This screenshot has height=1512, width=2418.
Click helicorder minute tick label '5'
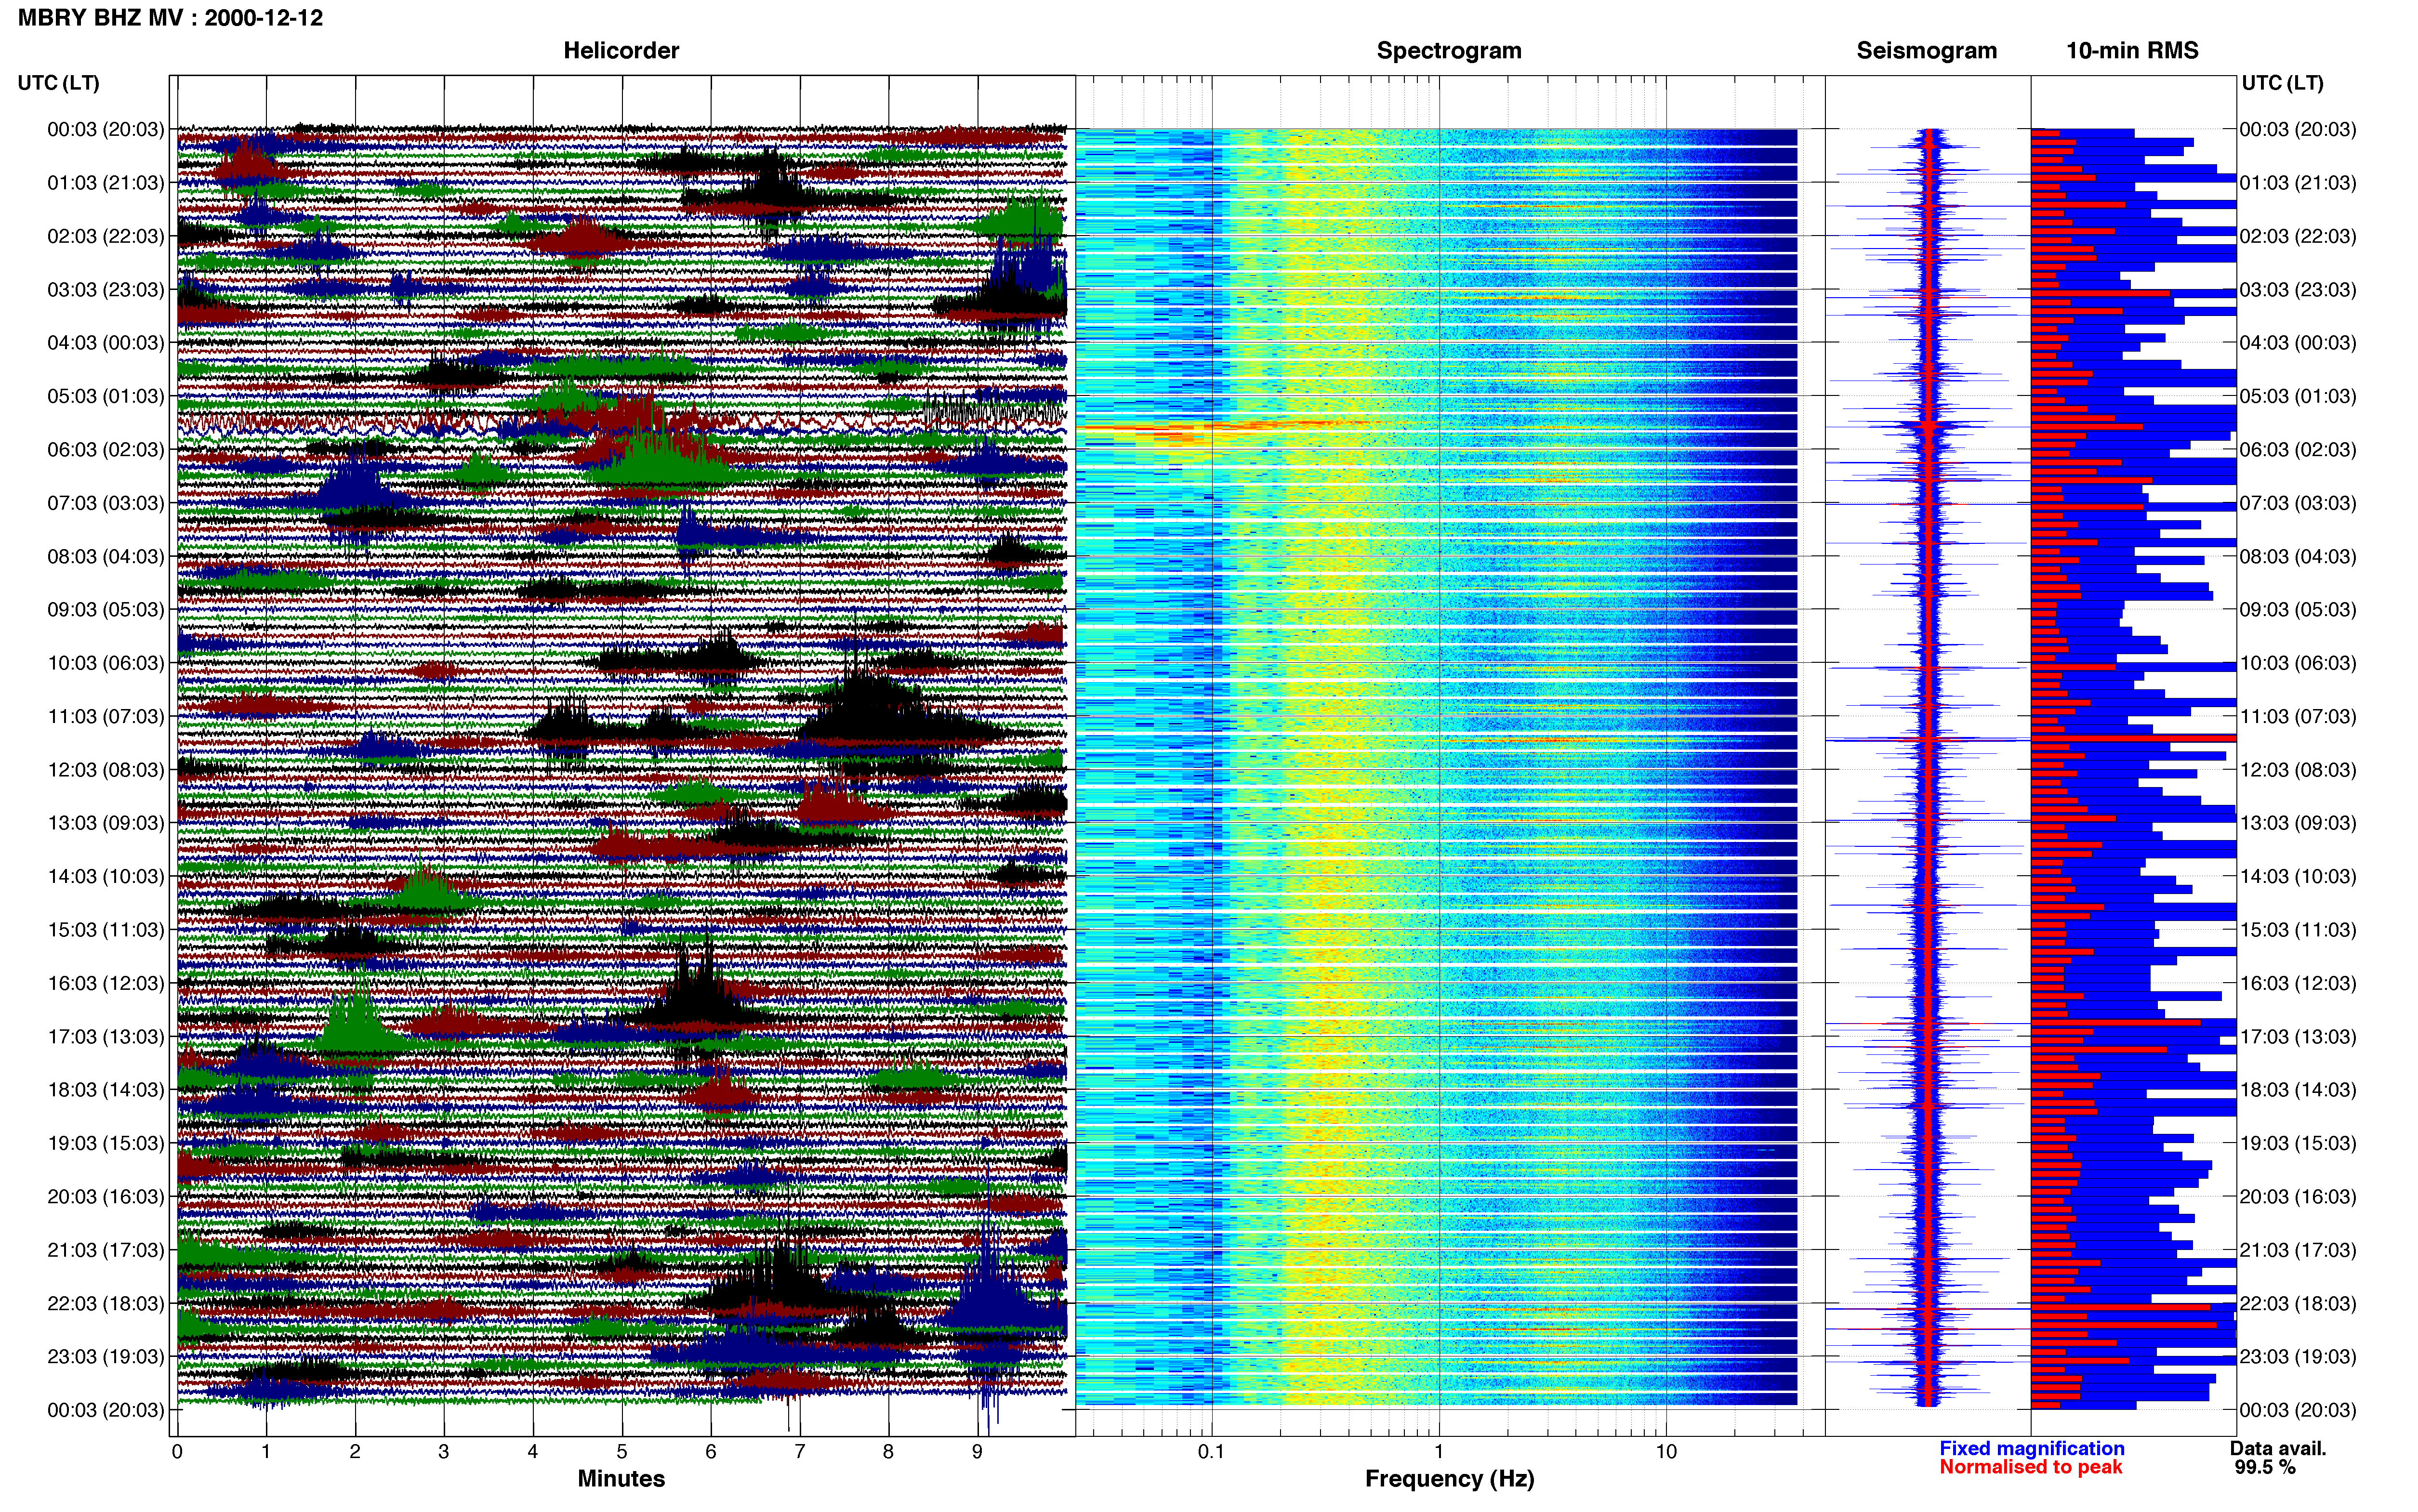click(x=622, y=1452)
